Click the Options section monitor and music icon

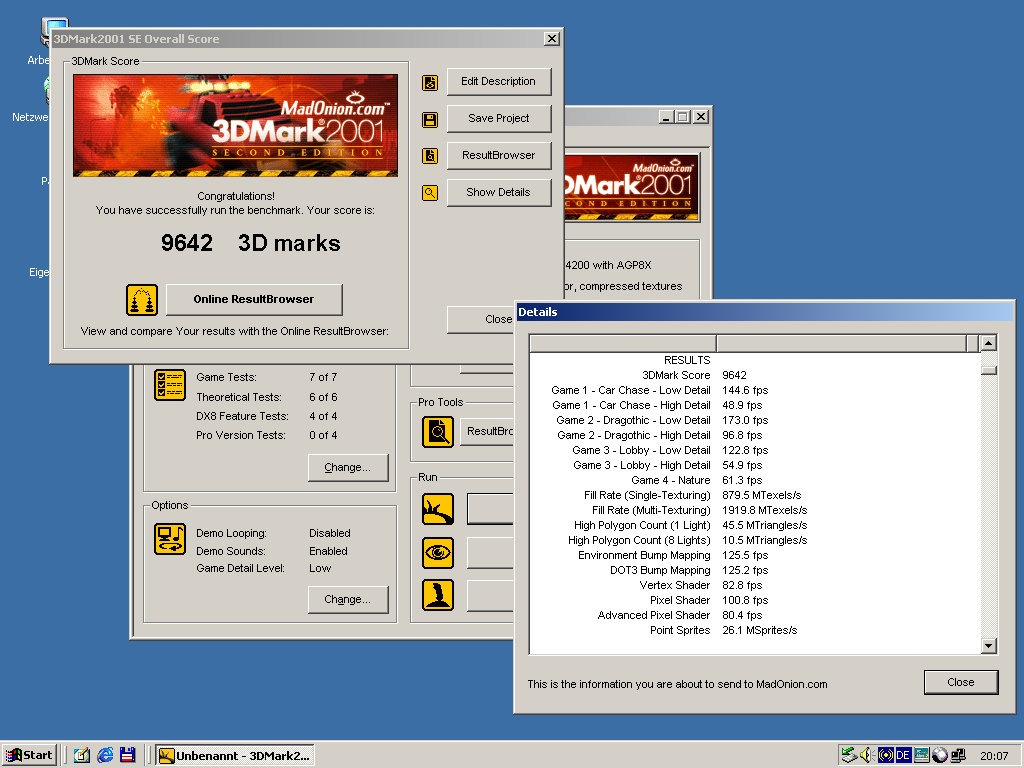point(170,538)
